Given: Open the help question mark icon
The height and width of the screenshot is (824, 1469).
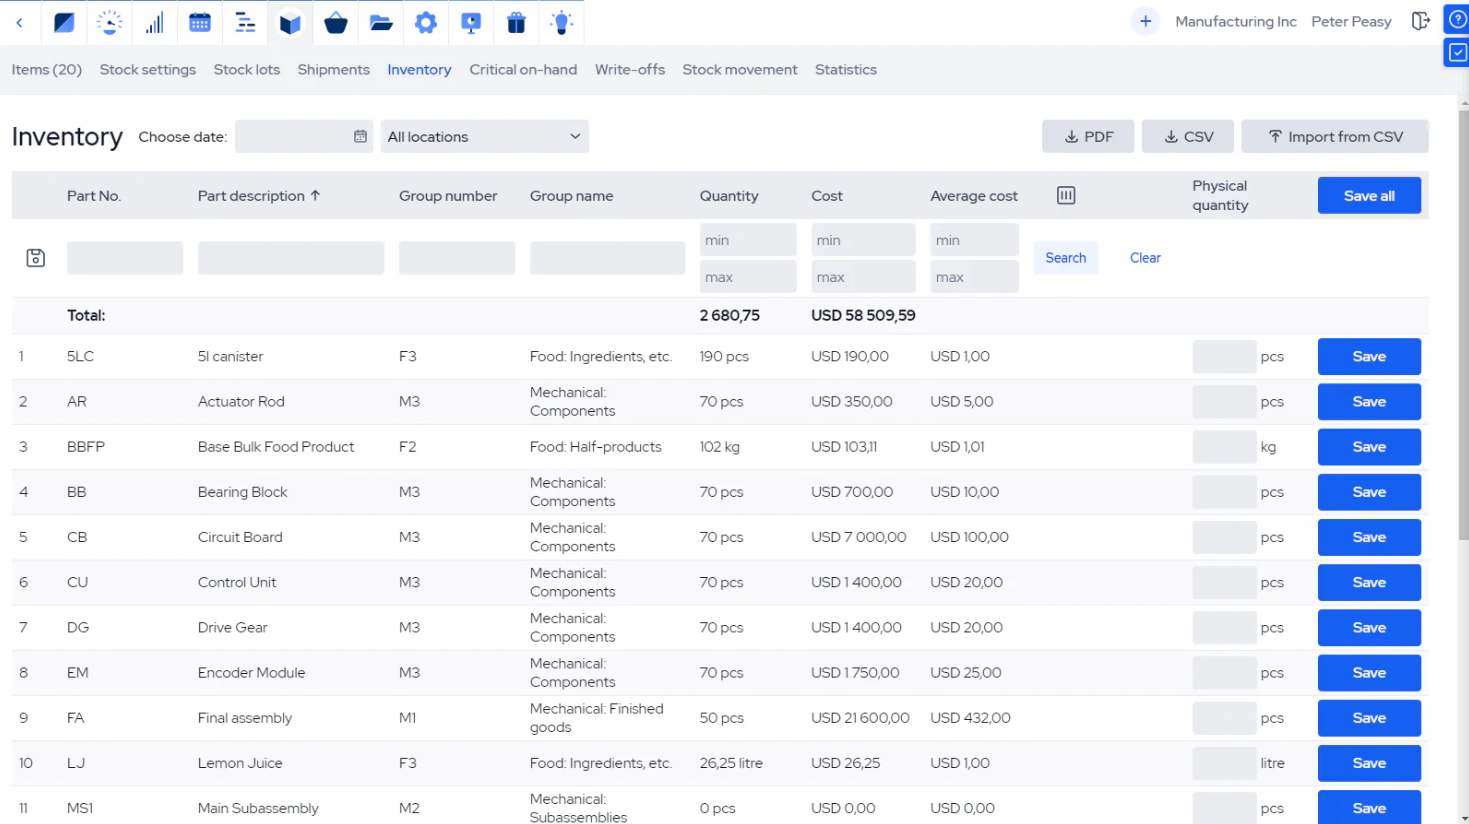Looking at the screenshot, I should 1457,19.
